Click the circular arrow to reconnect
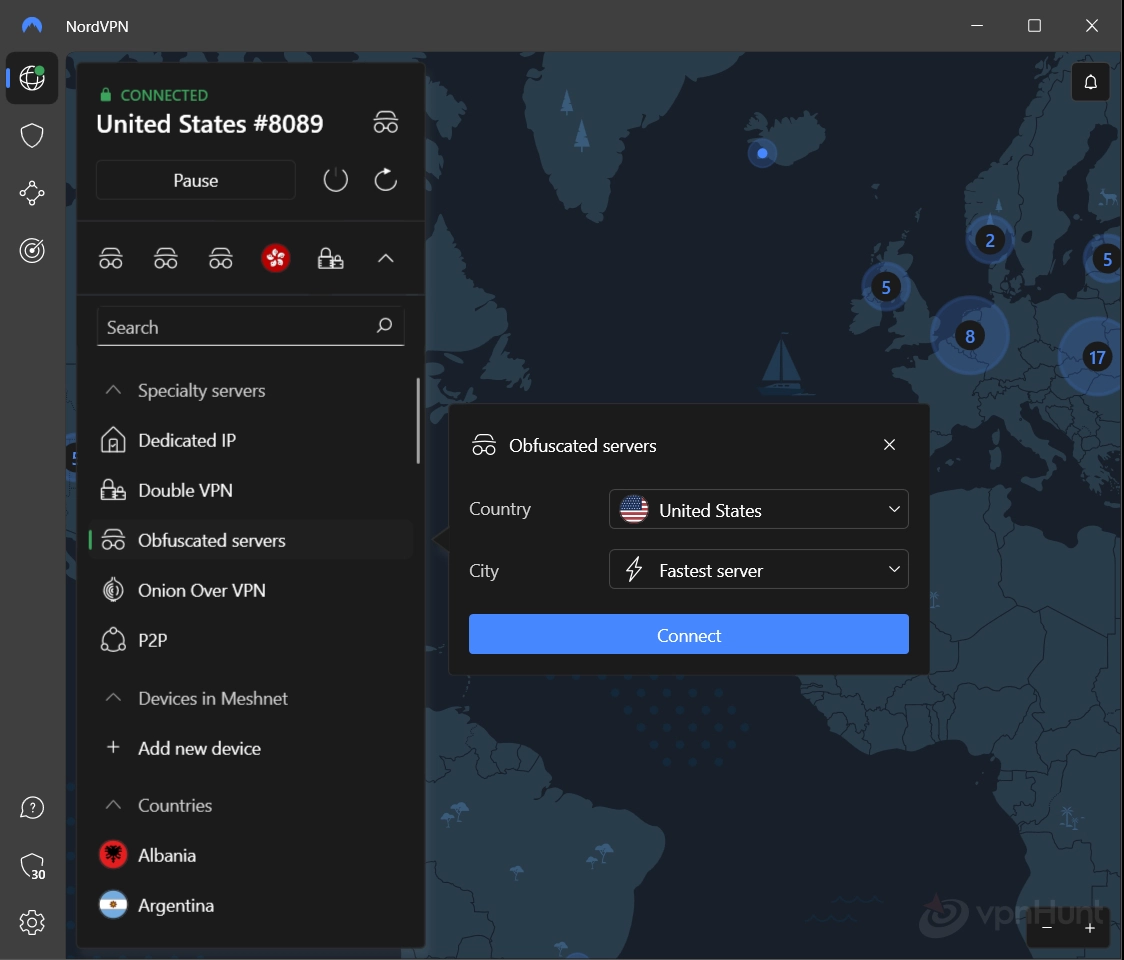This screenshot has height=960, width=1124. (x=386, y=180)
